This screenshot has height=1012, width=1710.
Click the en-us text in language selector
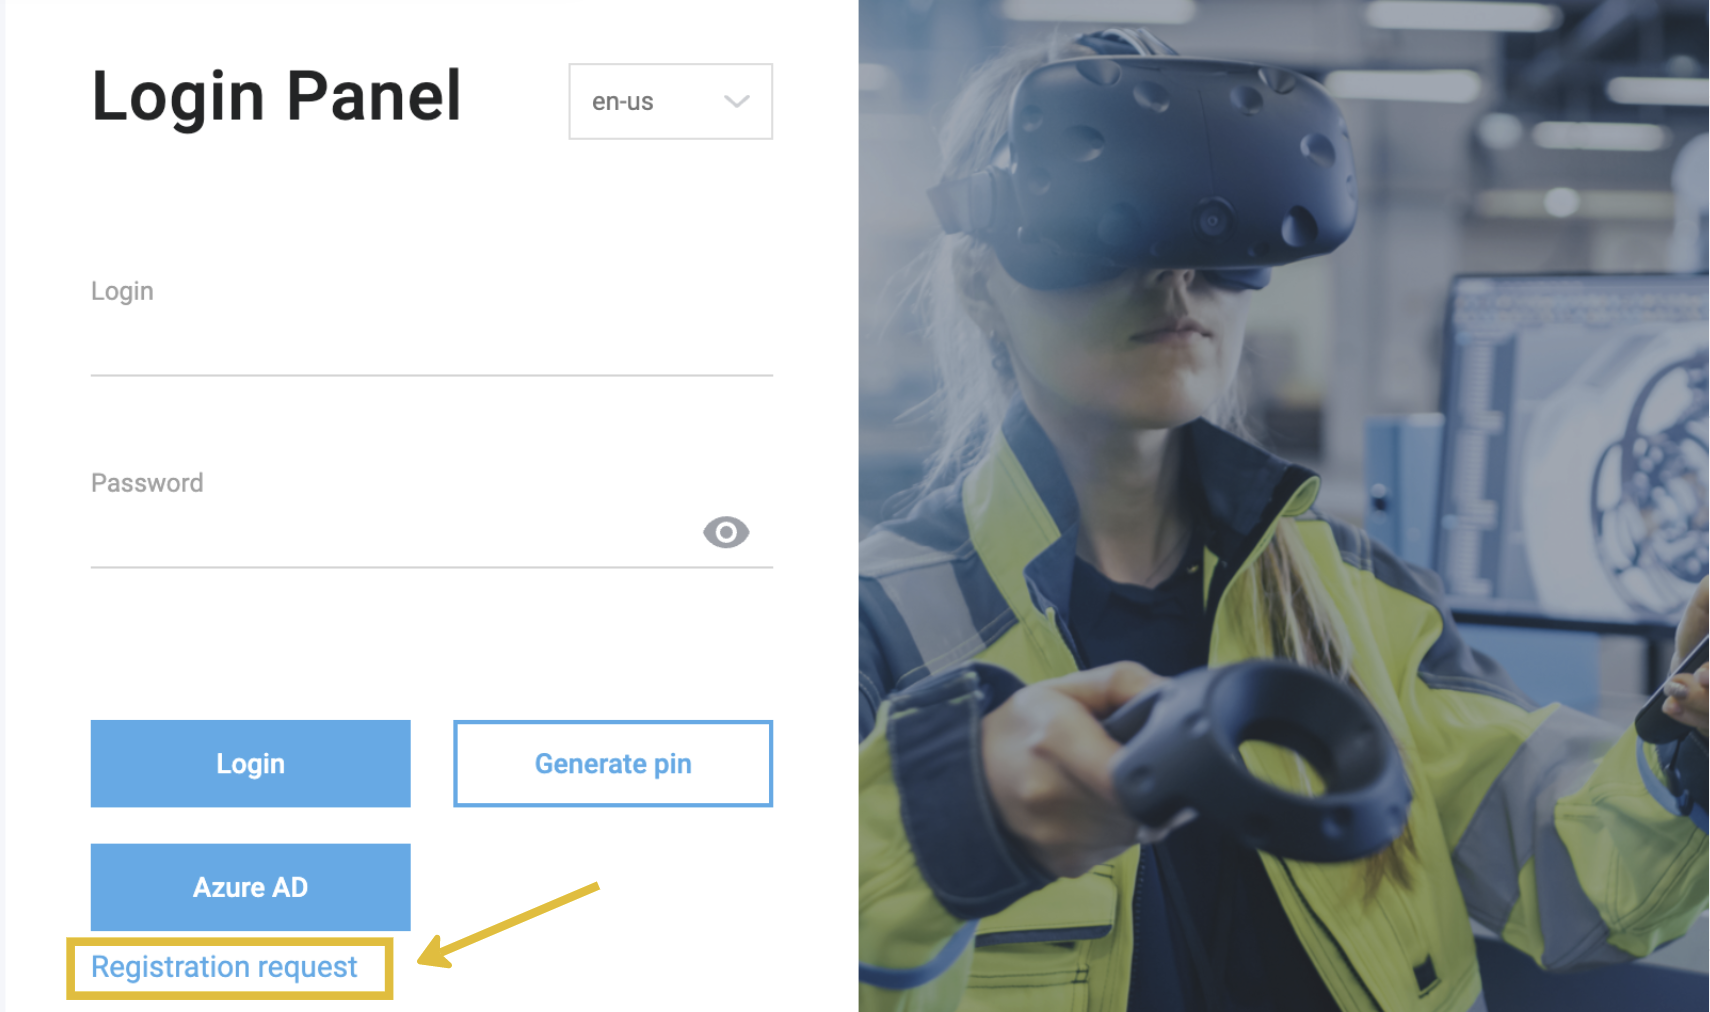pyautogui.click(x=622, y=102)
